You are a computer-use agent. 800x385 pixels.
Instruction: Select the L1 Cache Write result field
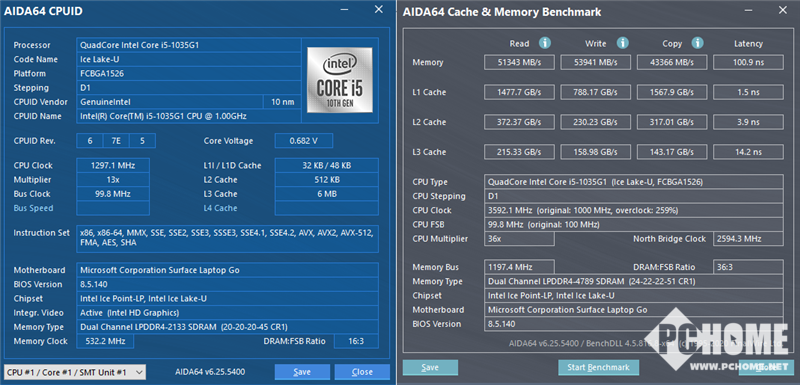[595, 92]
